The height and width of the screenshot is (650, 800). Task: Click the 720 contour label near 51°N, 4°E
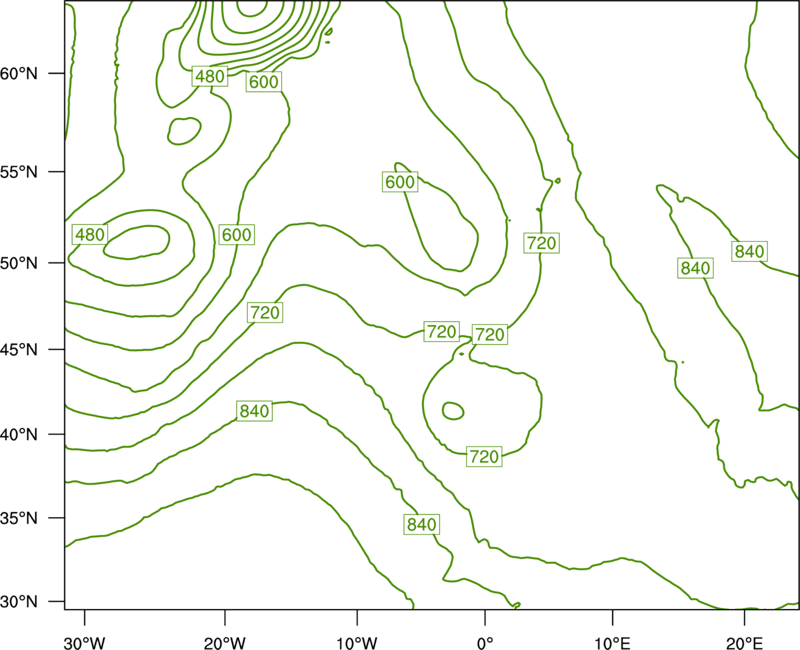[541, 243]
